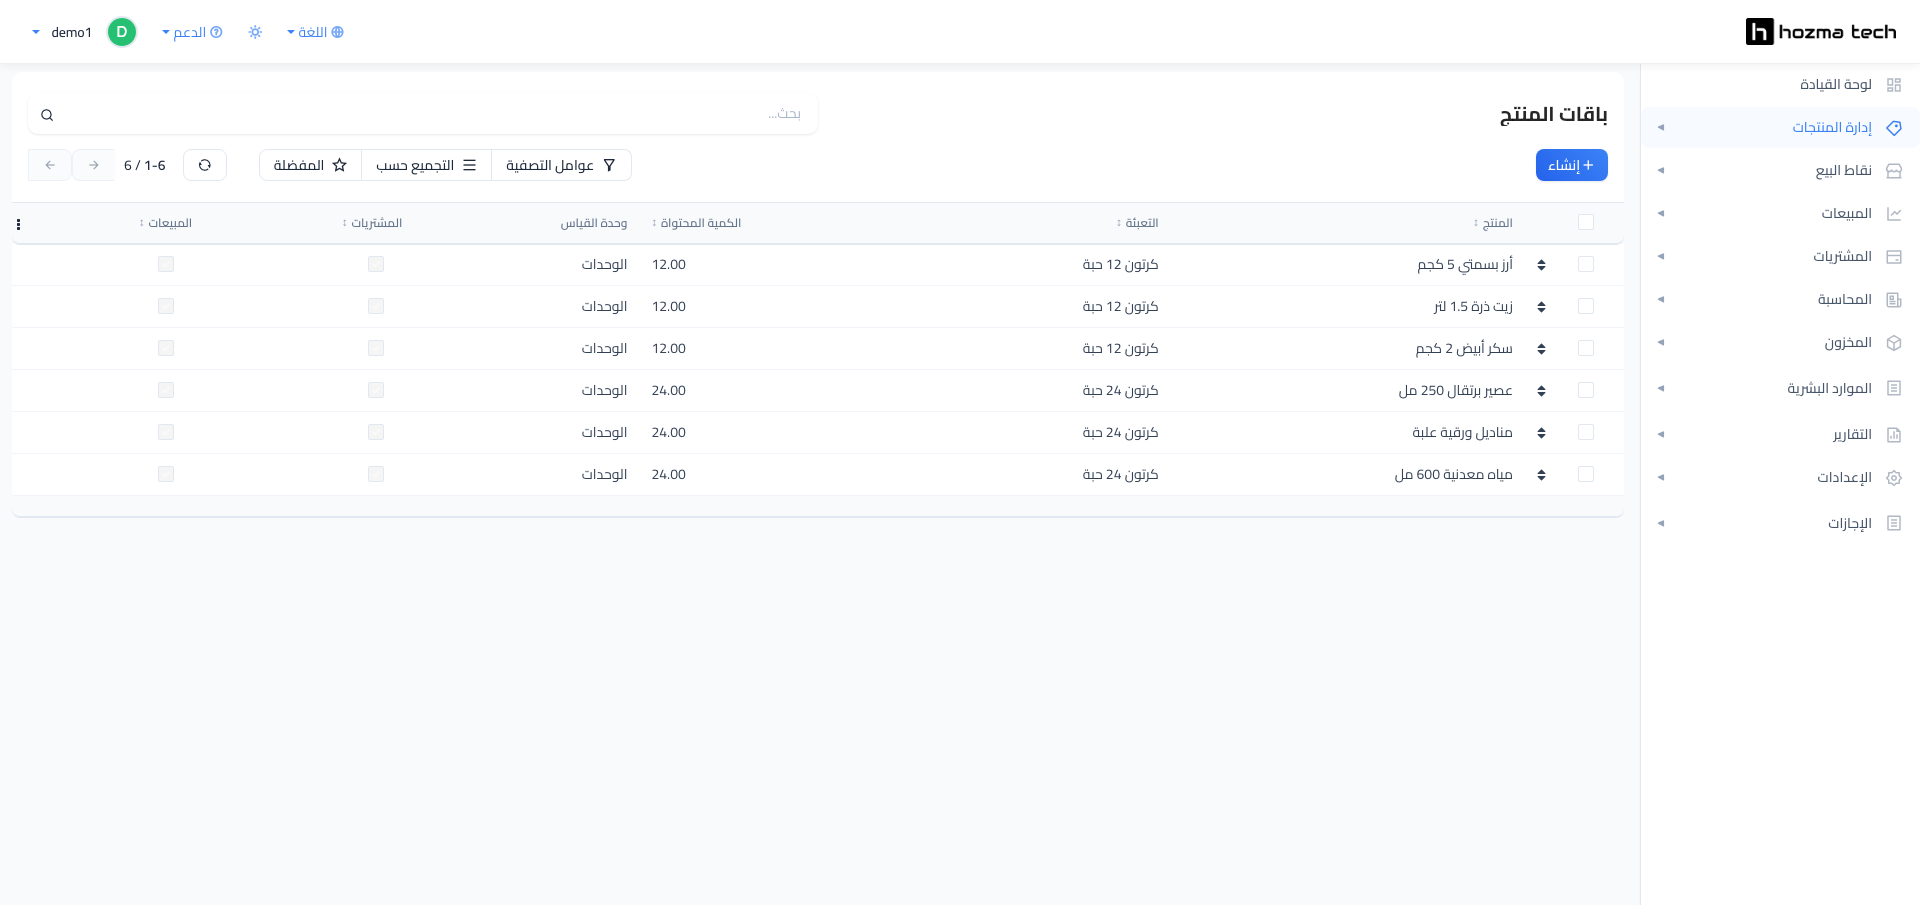Select the row checkbox for سكر أبيض 2 كجم
Viewport: 1920px width, 905px height.
tap(1586, 348)
